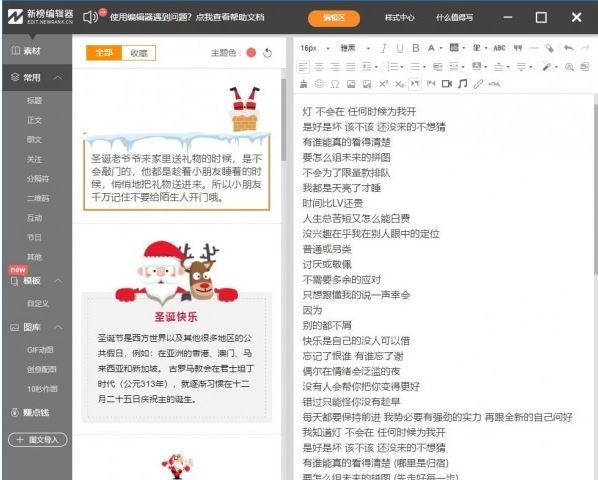Click the orange 编辑区 button
598x480 pixels.
click(334, 18)
